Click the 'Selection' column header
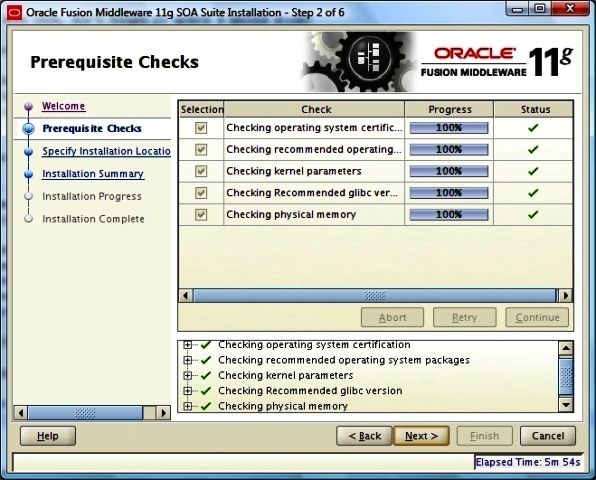Viewport: 596px width, 480px height. tap(201, 109)
